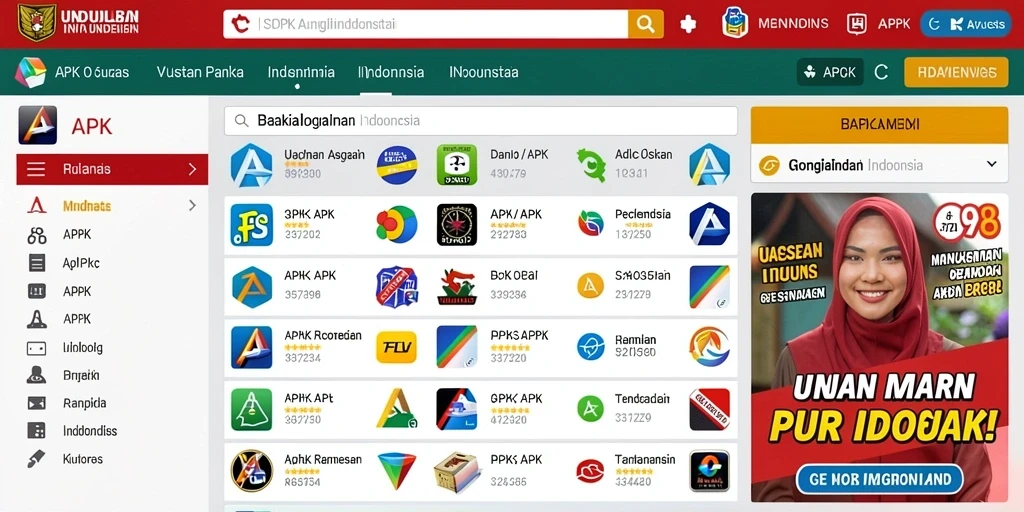Open the woman in hijab advertisement banner

(x=879, y=347)
